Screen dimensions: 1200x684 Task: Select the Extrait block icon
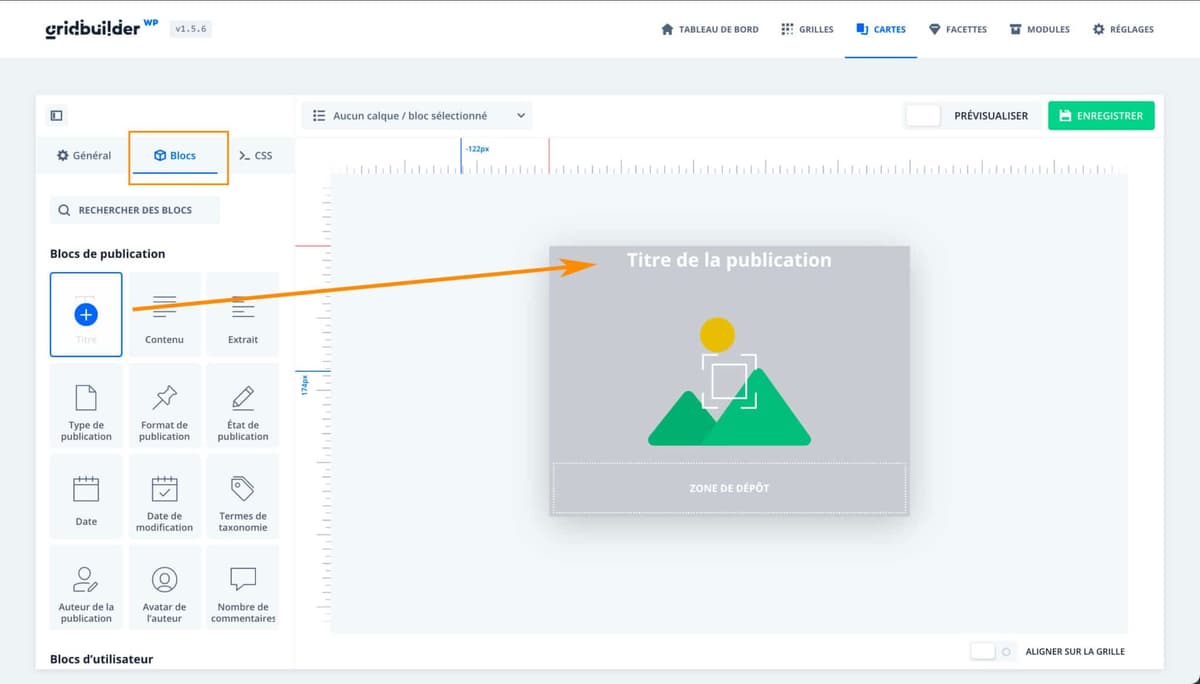click(x=242, y=313)
